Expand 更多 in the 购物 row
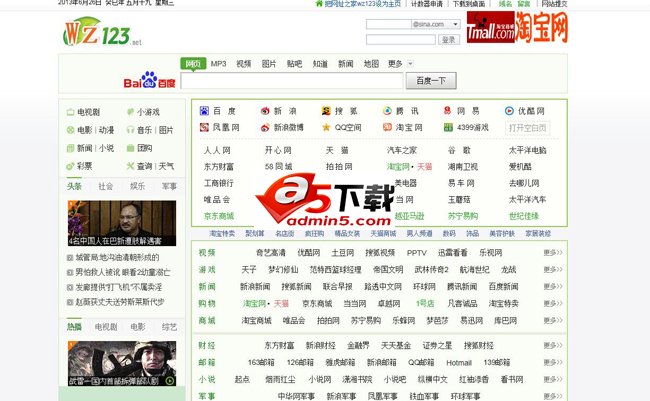The height and width of the screenshot is (401, 650). click(553, 304)
